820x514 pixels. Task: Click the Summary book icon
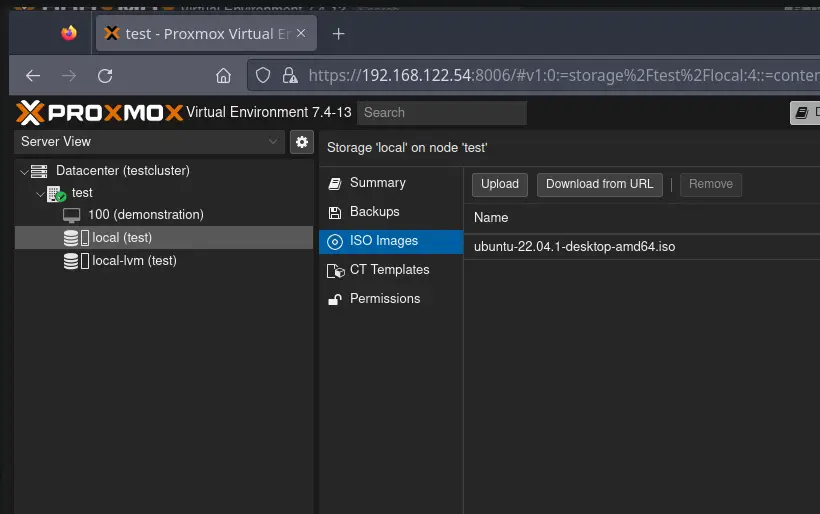[x=335, y=184]
